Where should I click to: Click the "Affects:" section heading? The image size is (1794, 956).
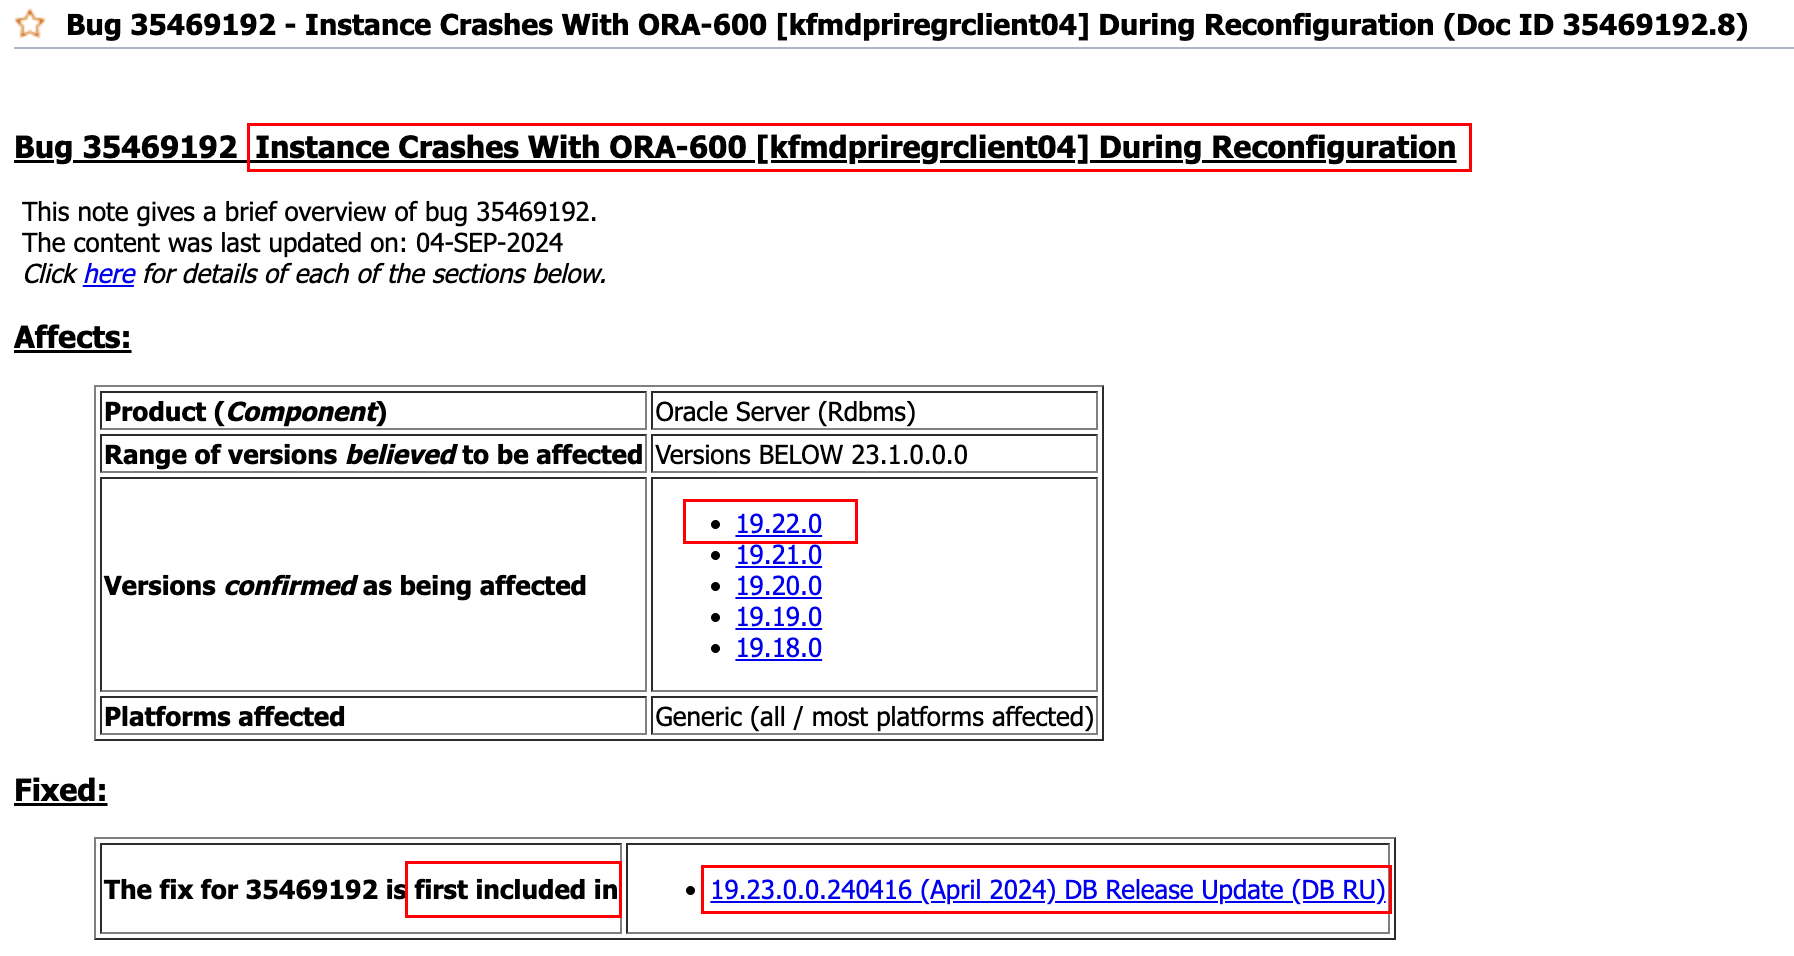[x=71, y=337]
